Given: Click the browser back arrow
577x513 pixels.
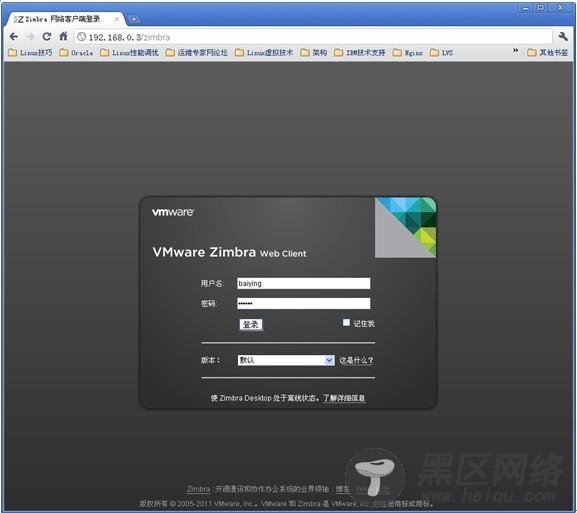Looking at the screenshot, I should (x=14, y=36).
